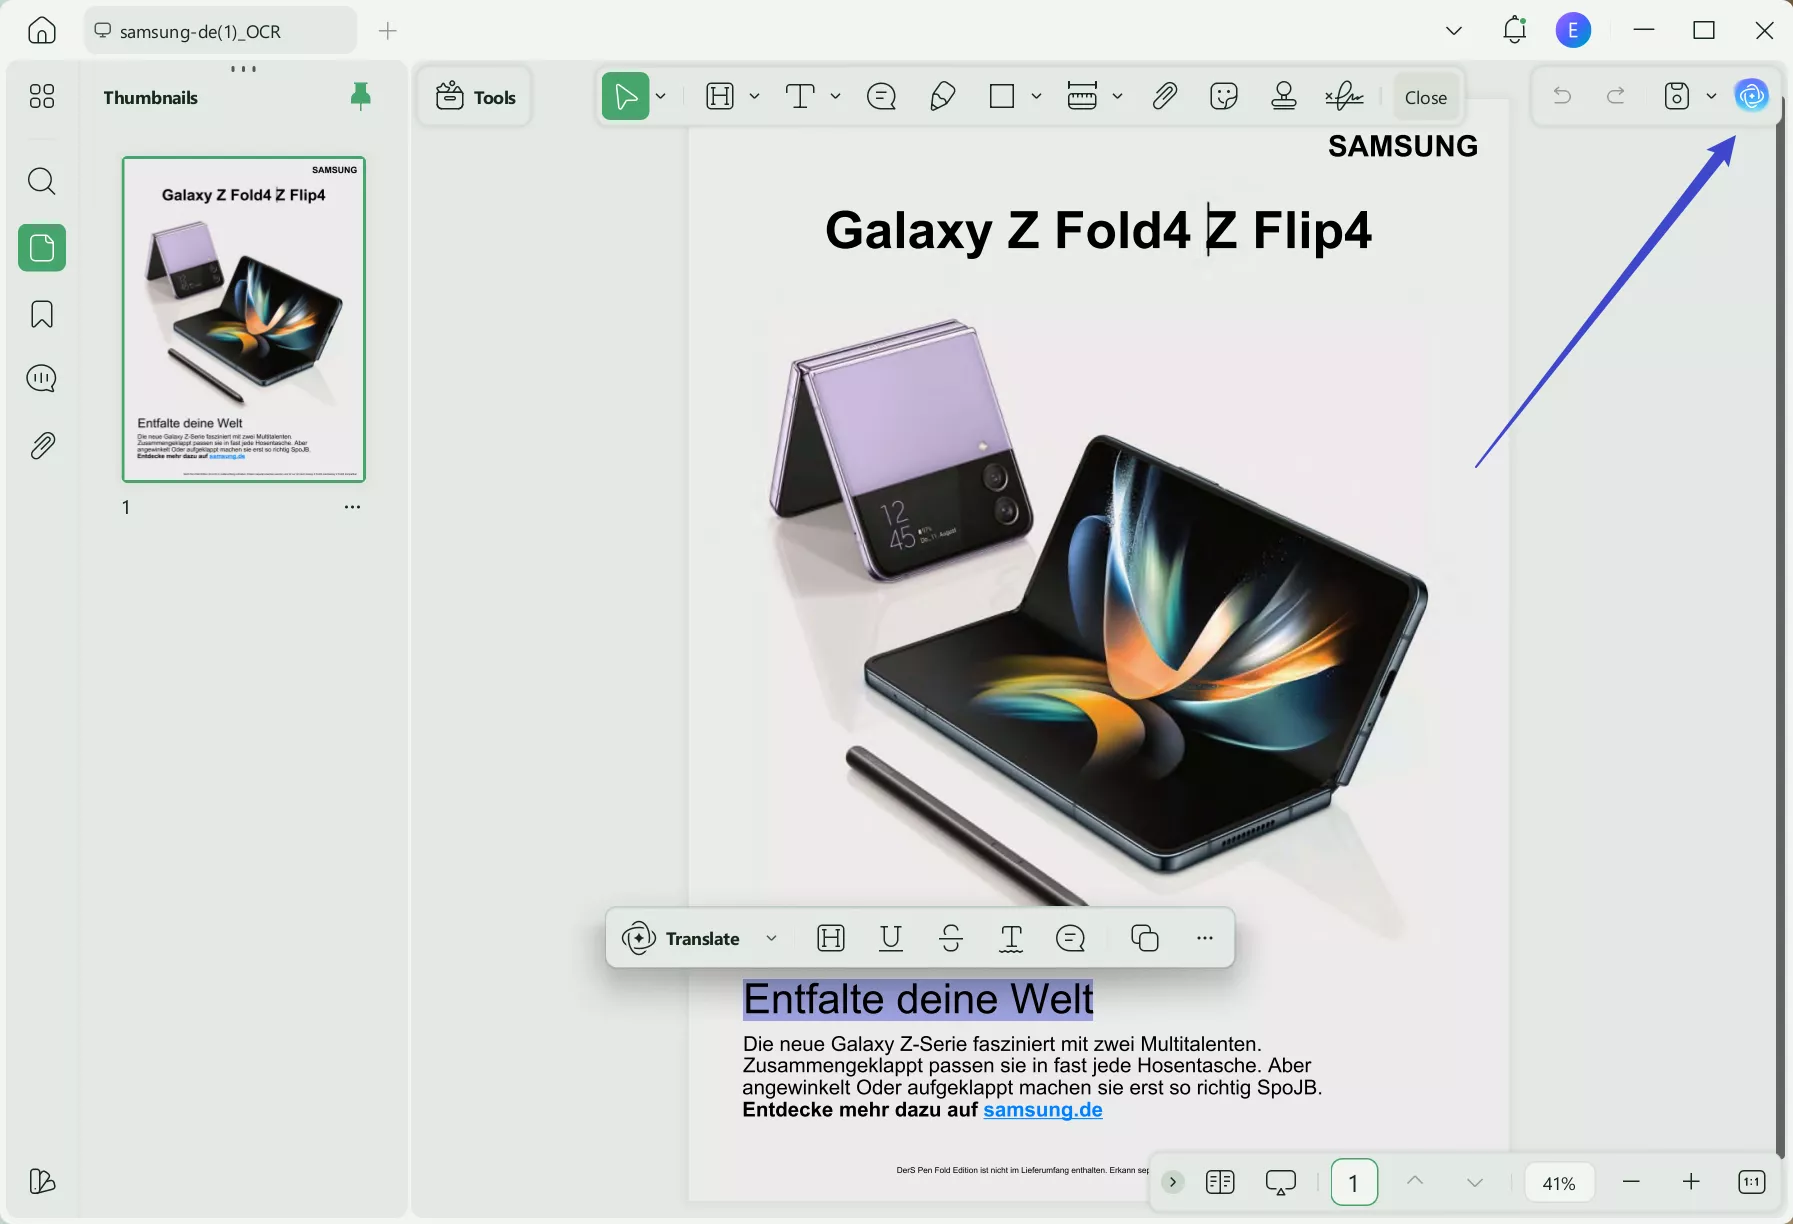Open the Bookmarks panel

[x=42, y=314]
